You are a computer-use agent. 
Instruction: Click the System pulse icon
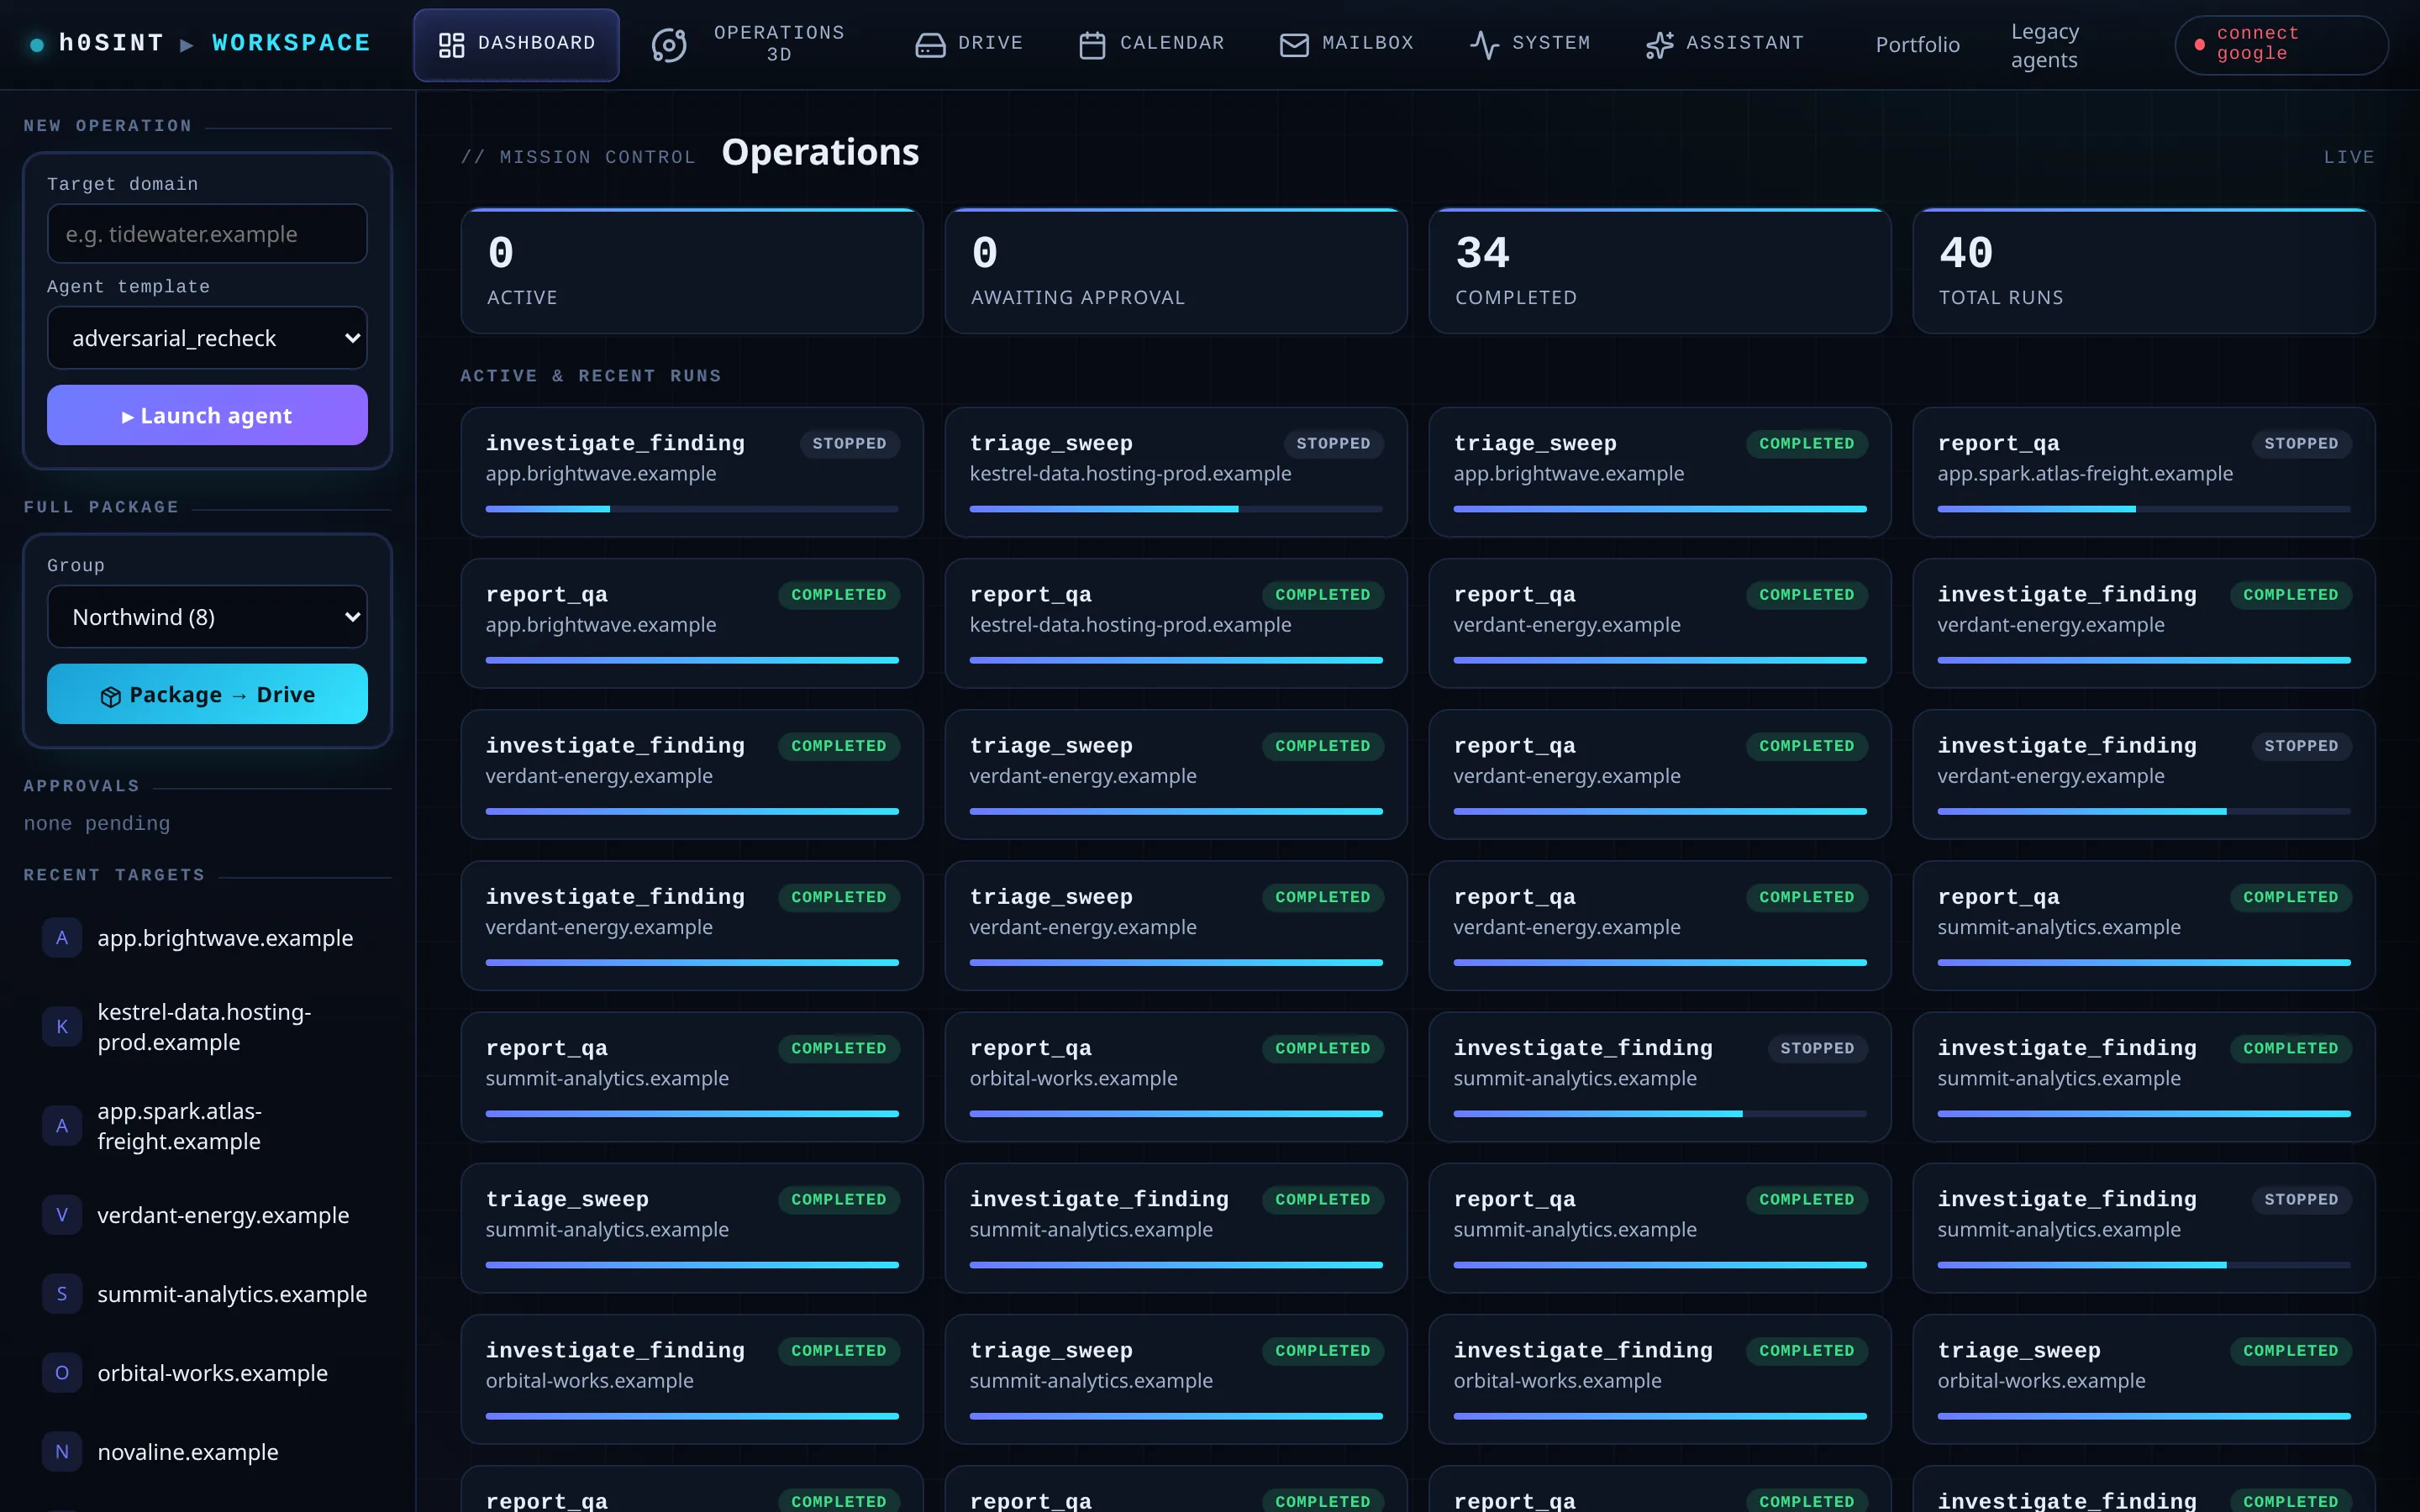click(x=1484, y=44)
